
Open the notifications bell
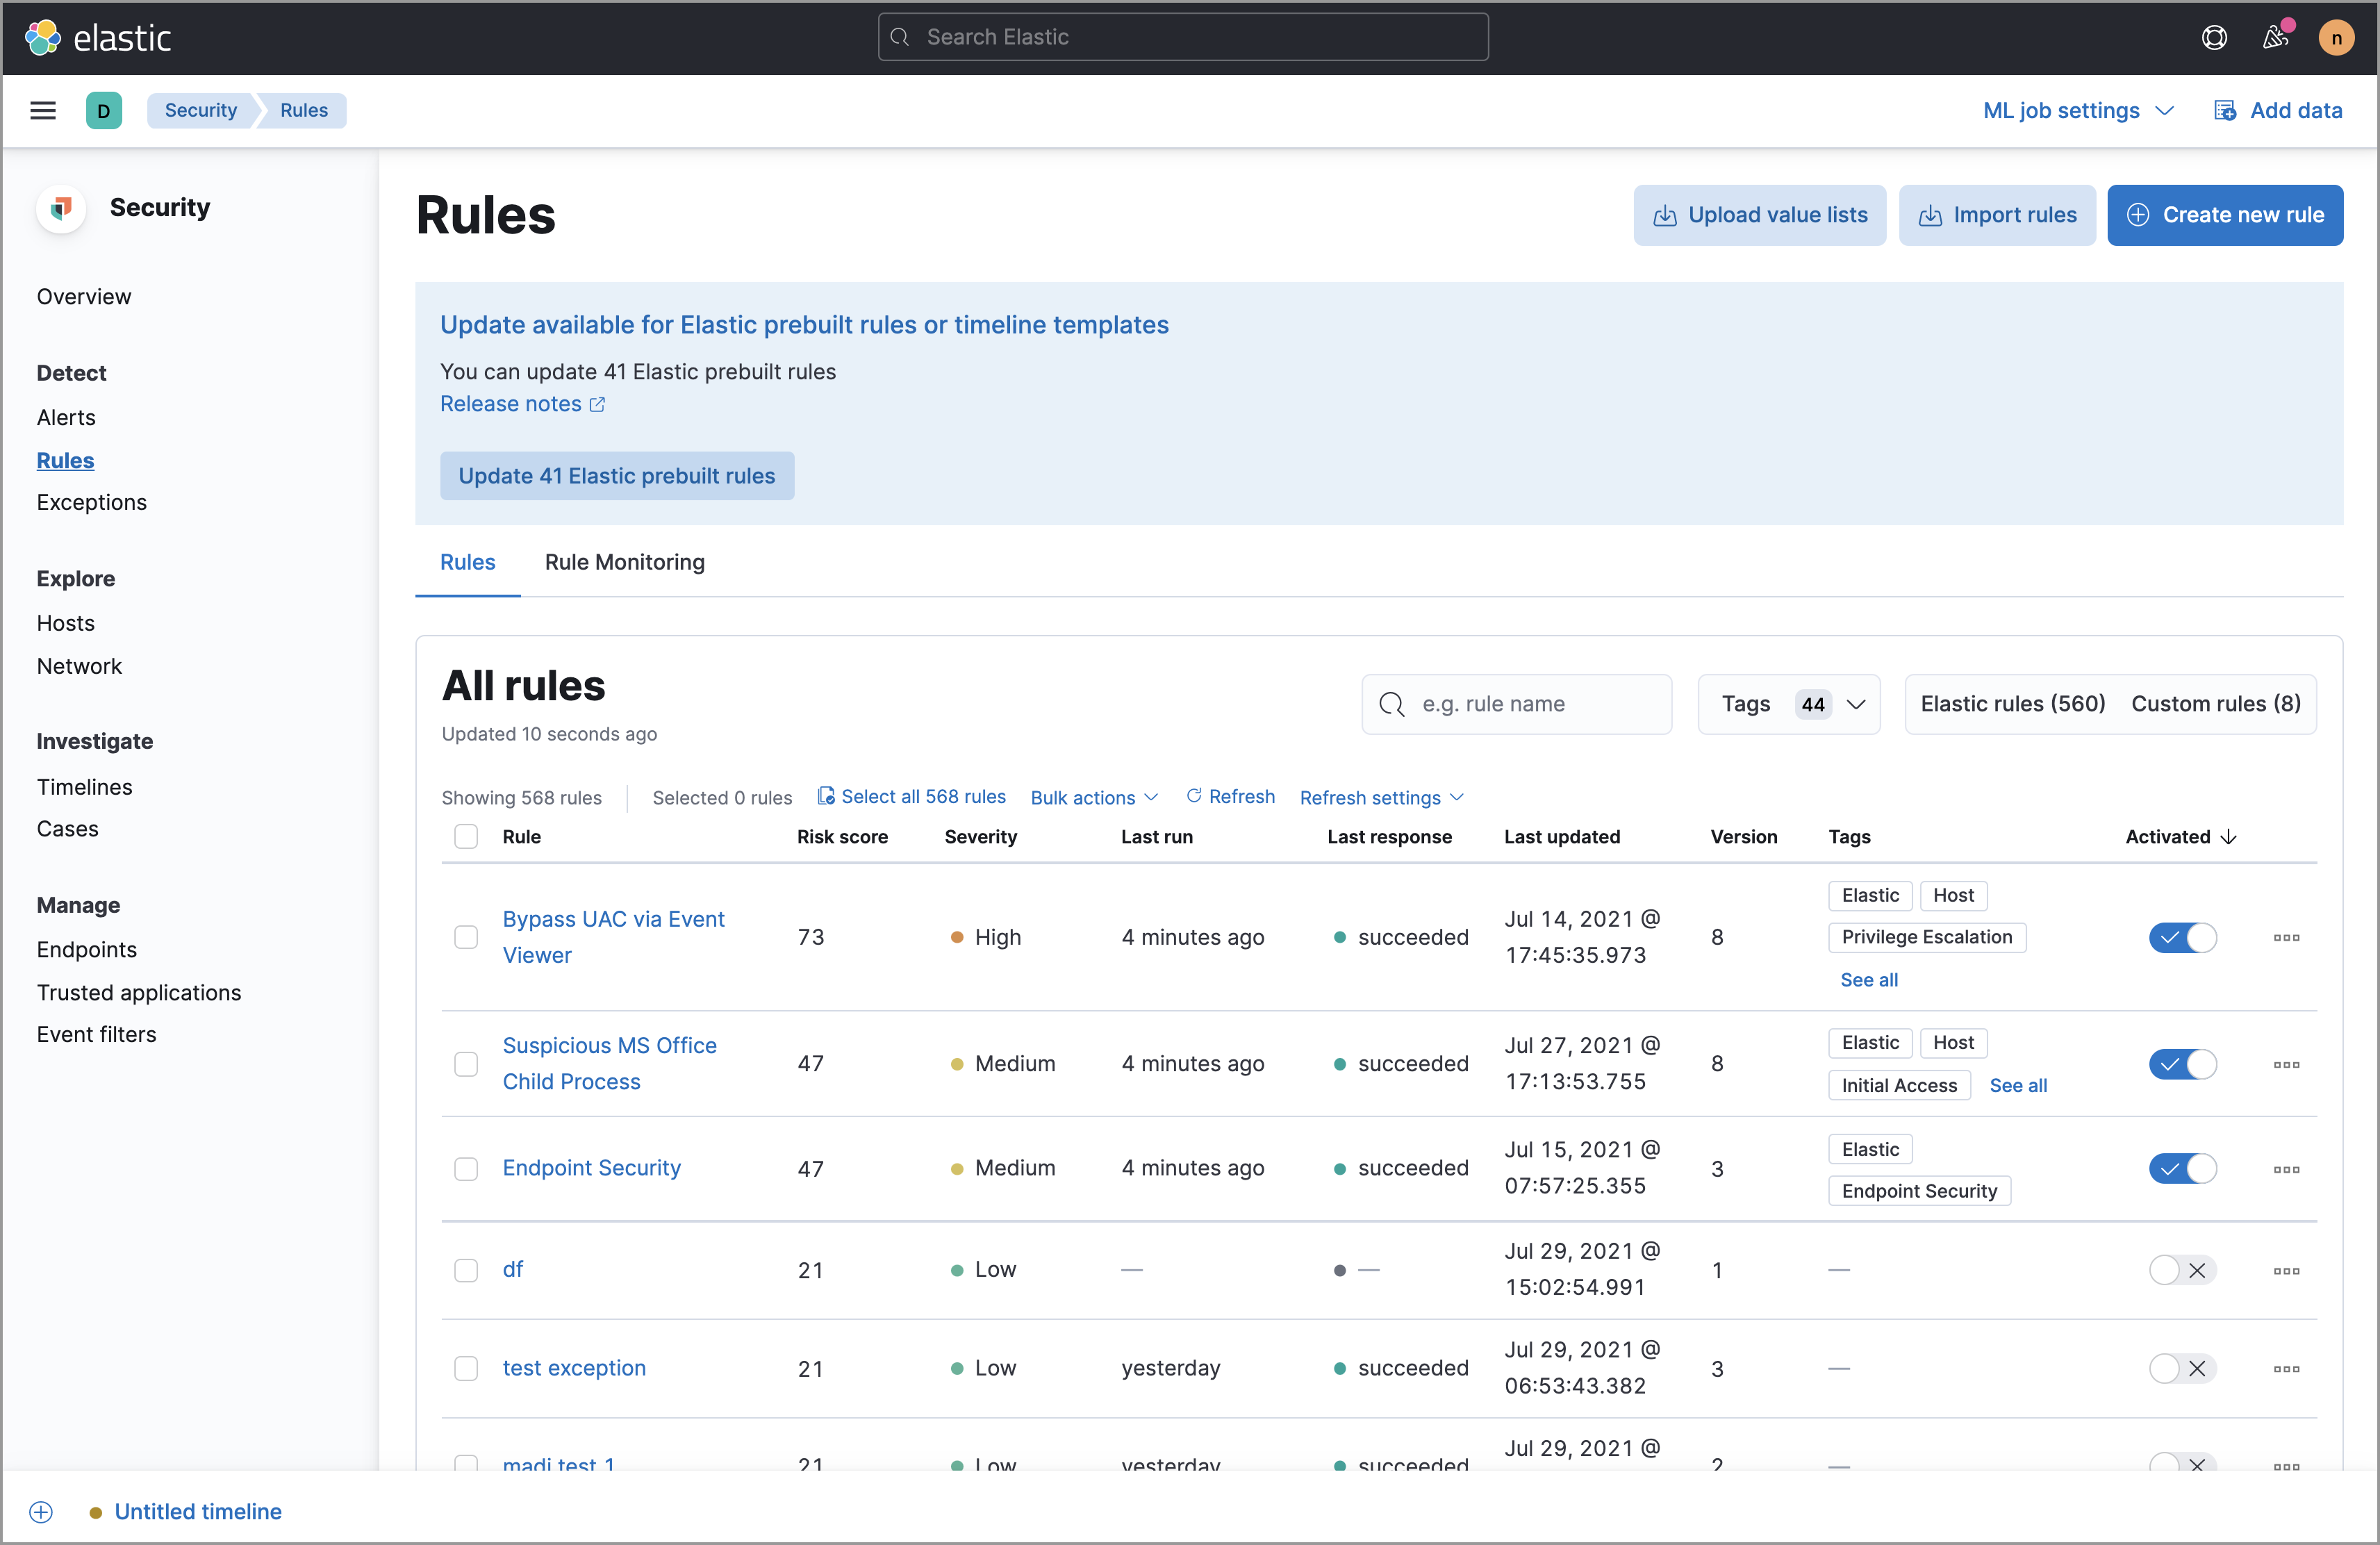pyautogui.click(x=2276, y=37)
